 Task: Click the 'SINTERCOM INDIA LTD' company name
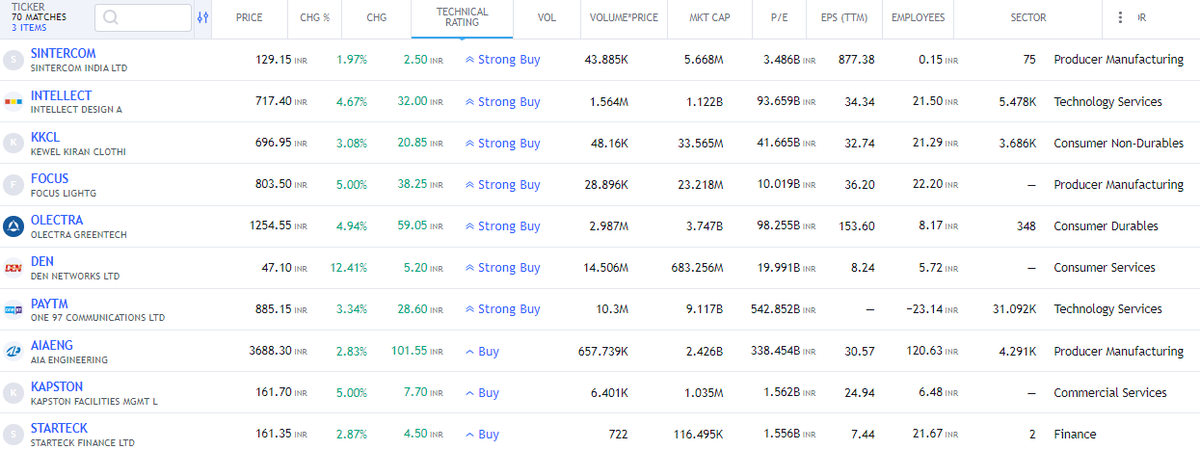click(x=80, y=69)
